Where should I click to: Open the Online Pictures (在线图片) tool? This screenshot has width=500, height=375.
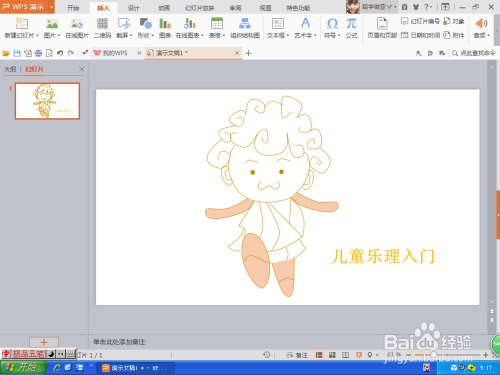77,28
